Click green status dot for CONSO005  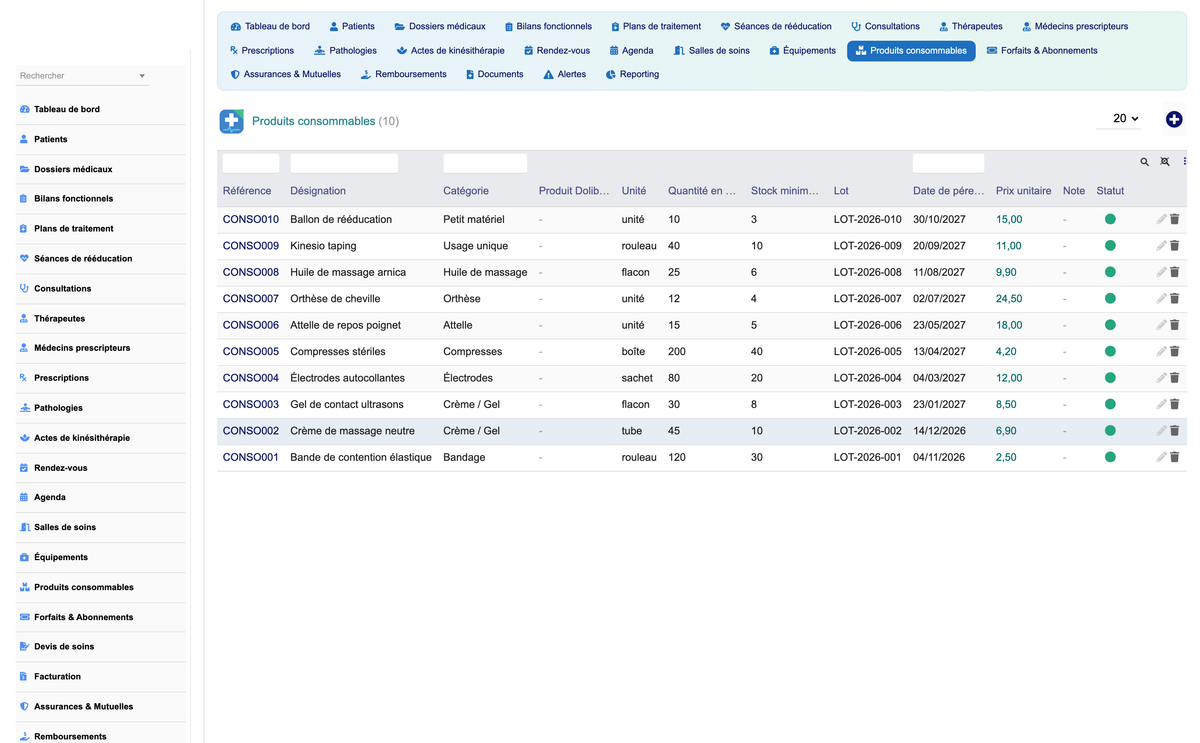pos(1110,352)
